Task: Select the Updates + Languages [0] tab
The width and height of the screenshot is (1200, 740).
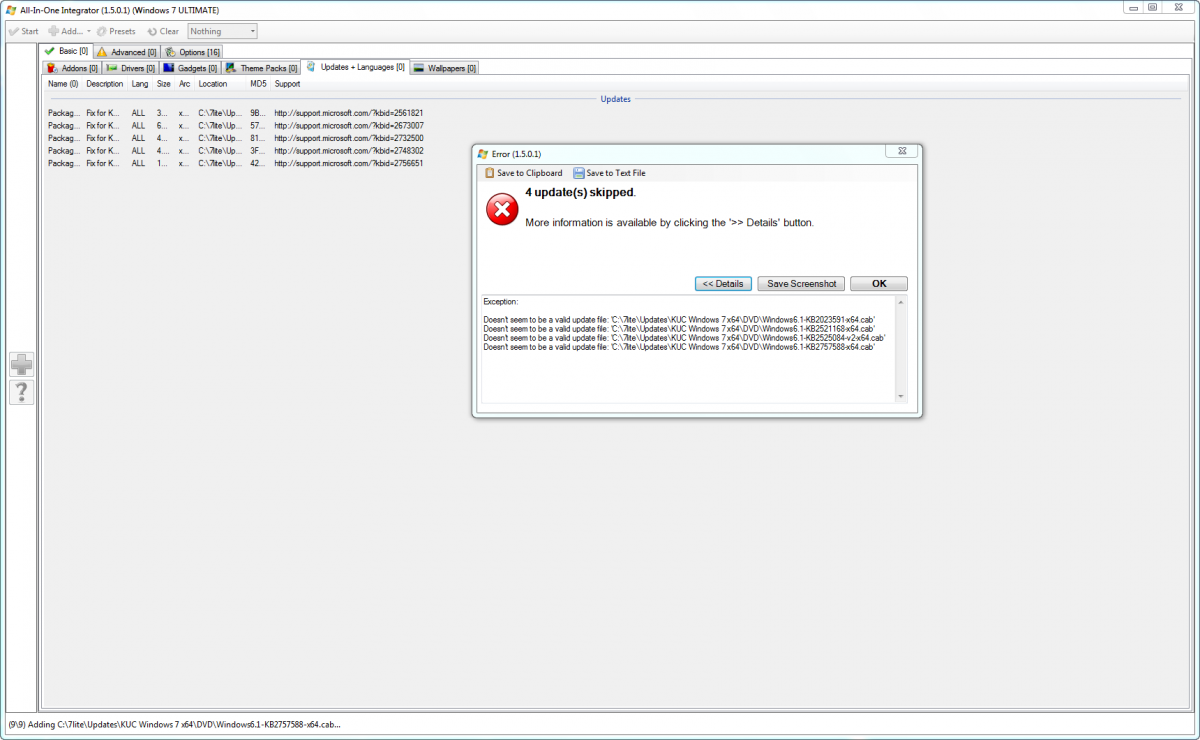Action: coord(356,67)
